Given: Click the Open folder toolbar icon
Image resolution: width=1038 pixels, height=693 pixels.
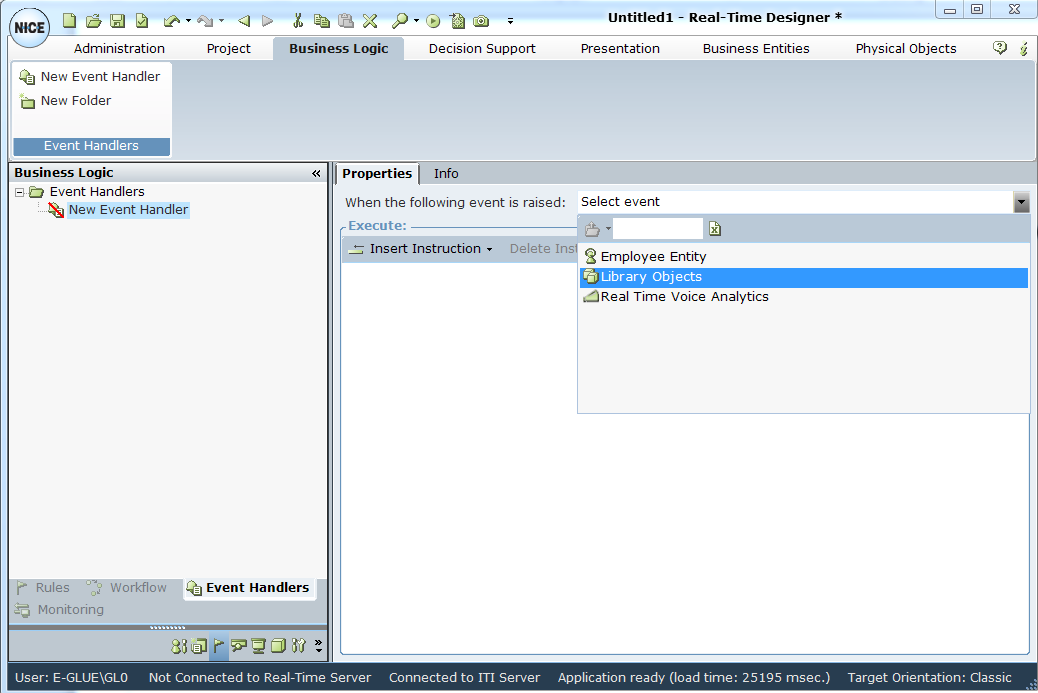Looking at the screenshot, I should click(x=93, y=20).
